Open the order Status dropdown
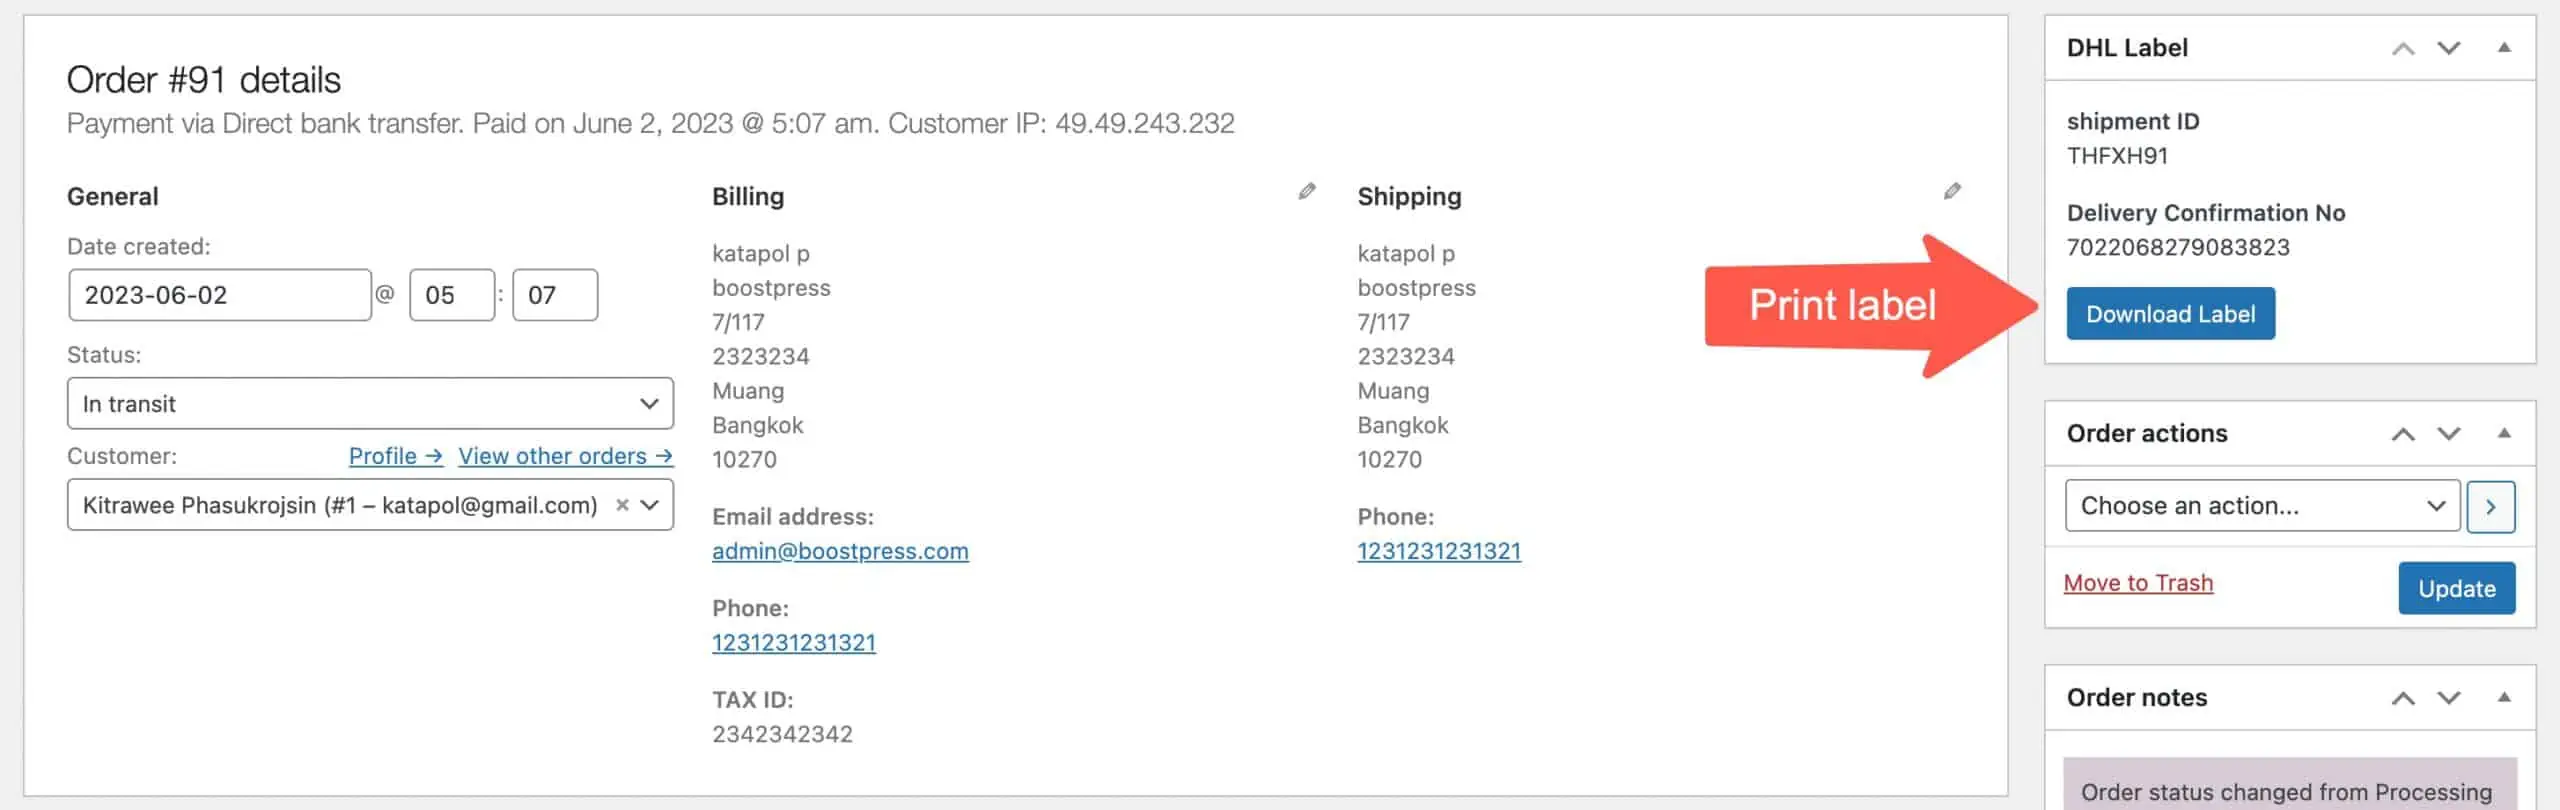This screenshot has height=810, width=2560. coord(370,404)
